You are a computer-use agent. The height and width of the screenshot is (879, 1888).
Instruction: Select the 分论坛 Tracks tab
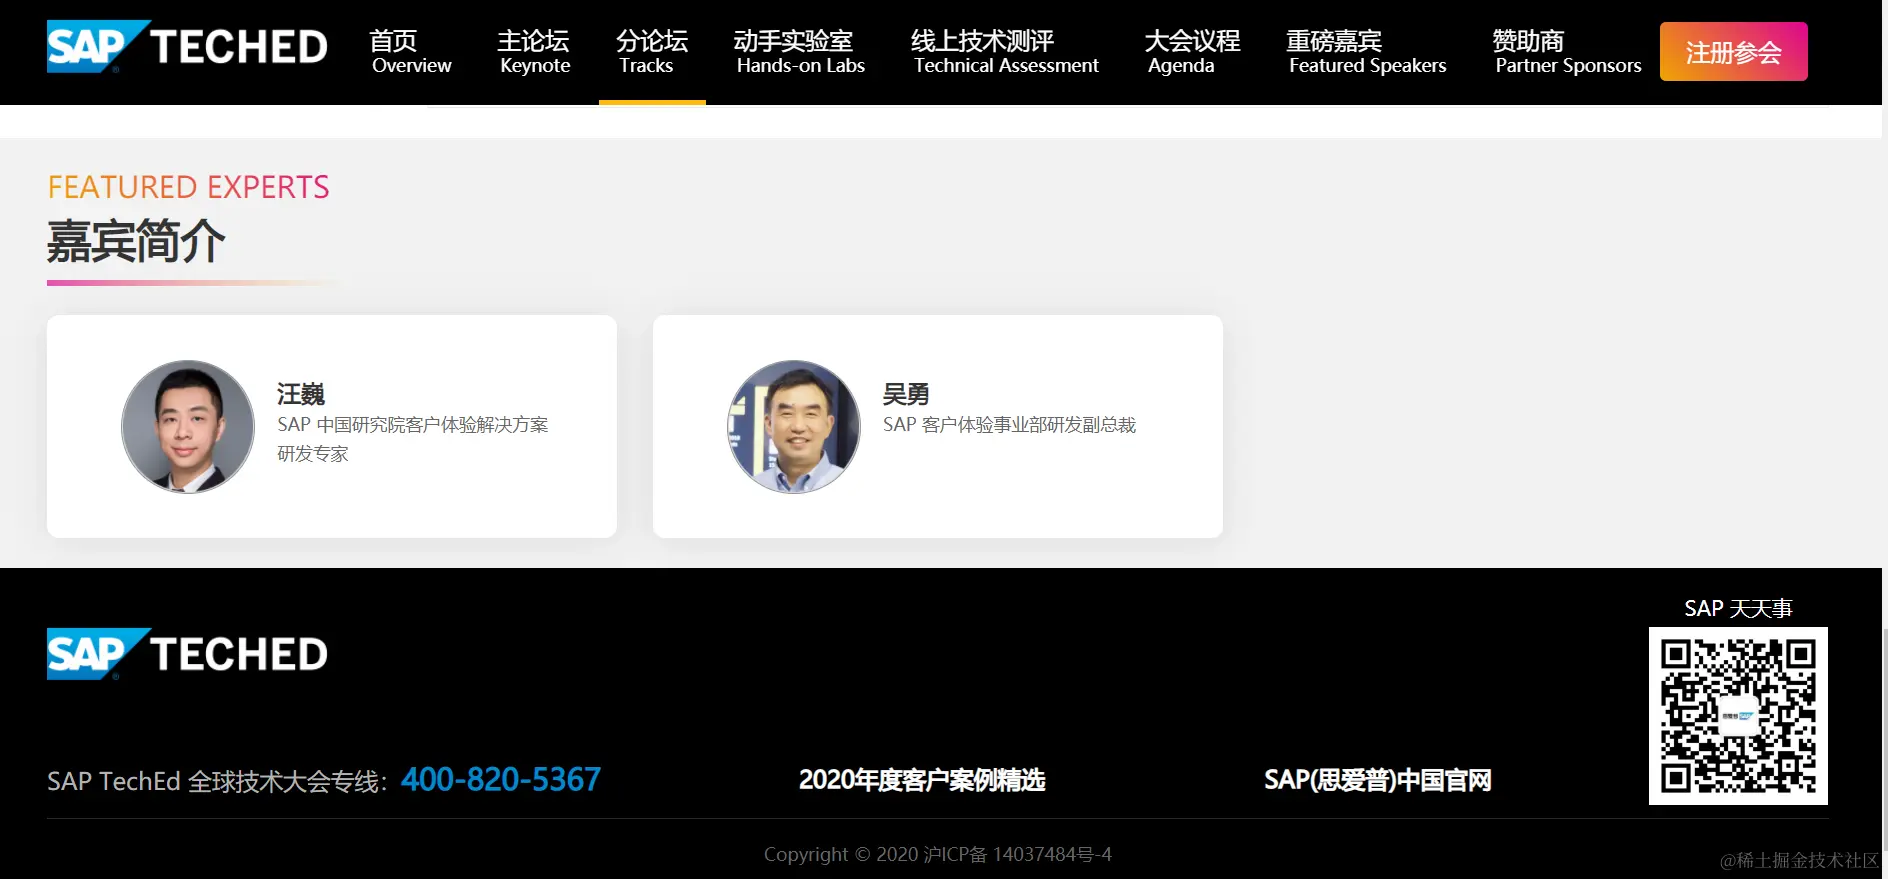[652, 52]
